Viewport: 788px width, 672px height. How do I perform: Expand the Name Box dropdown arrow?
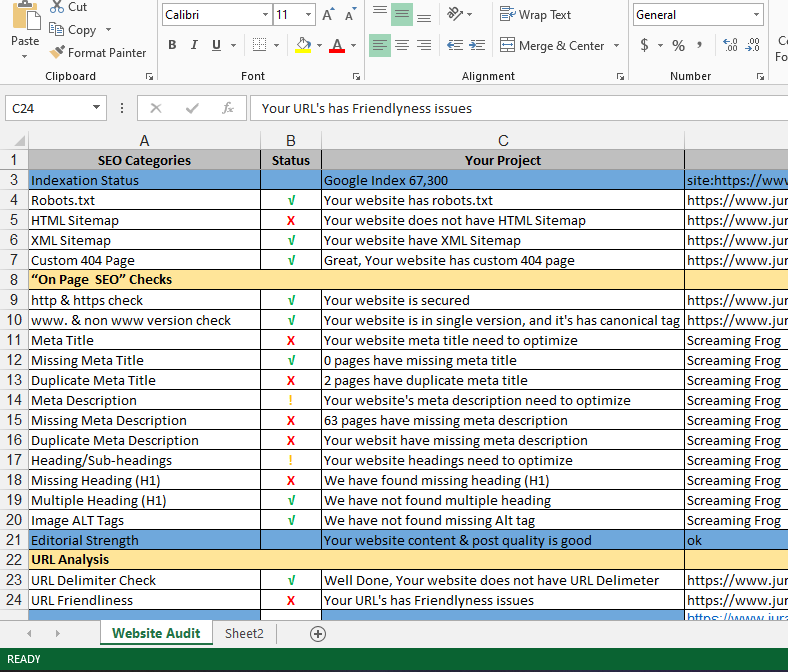[96, 108]
